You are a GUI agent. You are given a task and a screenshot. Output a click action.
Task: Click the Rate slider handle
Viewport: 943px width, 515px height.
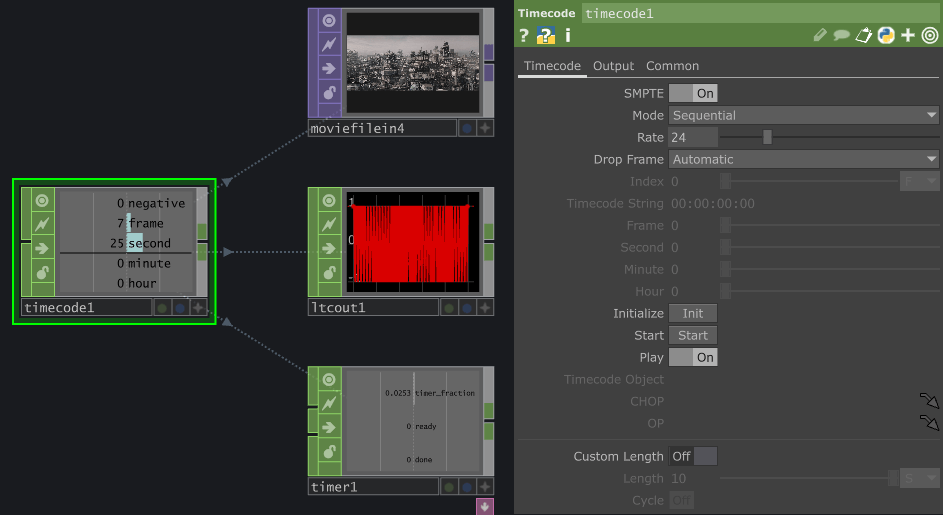pyautogui.click(x=767, y=137)
